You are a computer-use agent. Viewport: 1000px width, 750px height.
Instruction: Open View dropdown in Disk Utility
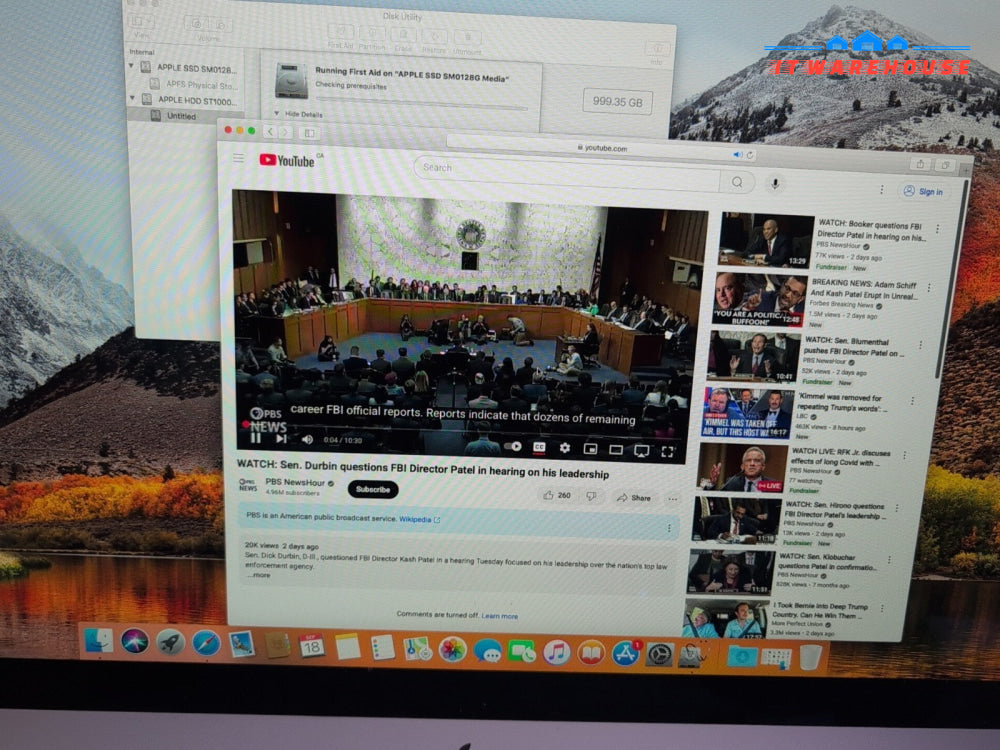point(140,26)
